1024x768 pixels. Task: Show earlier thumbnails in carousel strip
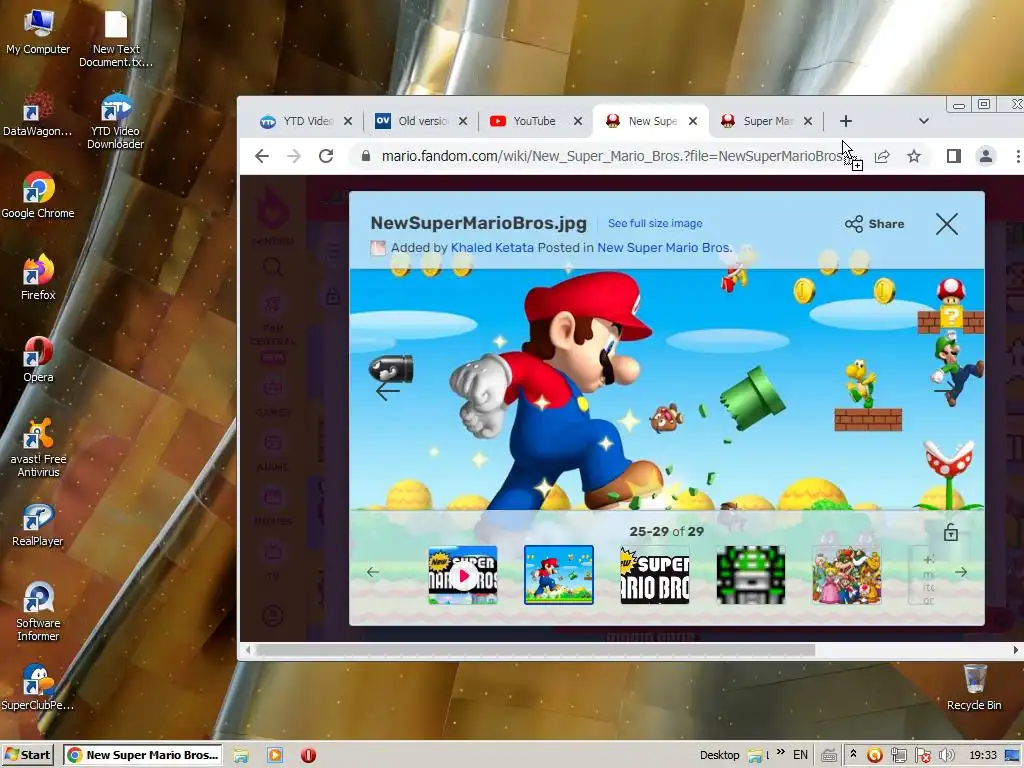373,572
